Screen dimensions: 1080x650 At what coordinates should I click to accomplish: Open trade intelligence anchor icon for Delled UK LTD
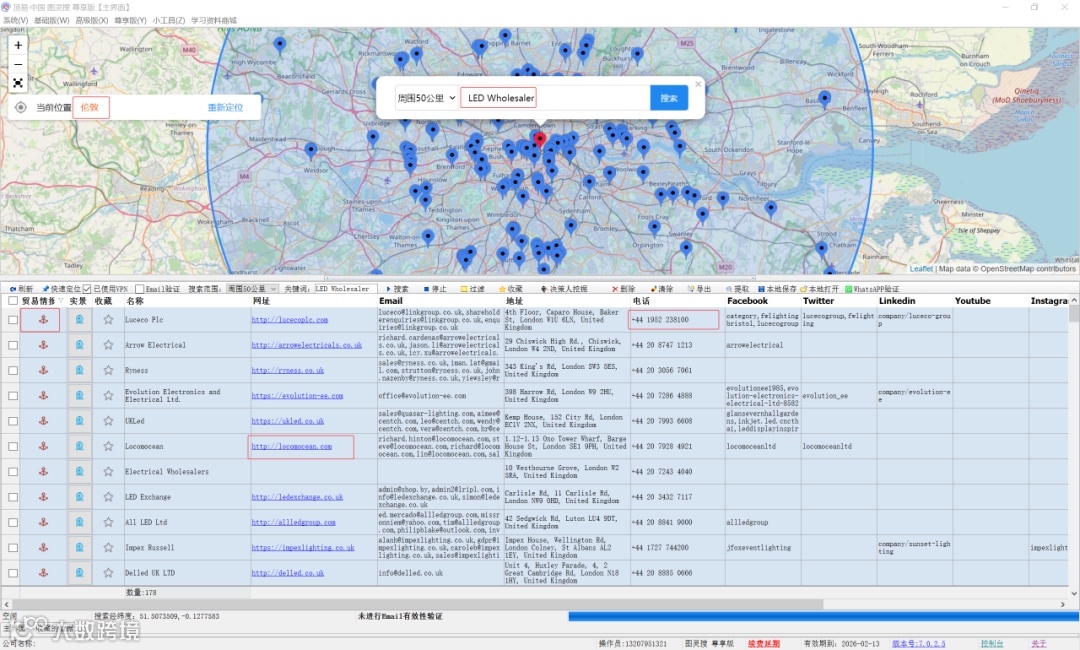pos(43,573)
